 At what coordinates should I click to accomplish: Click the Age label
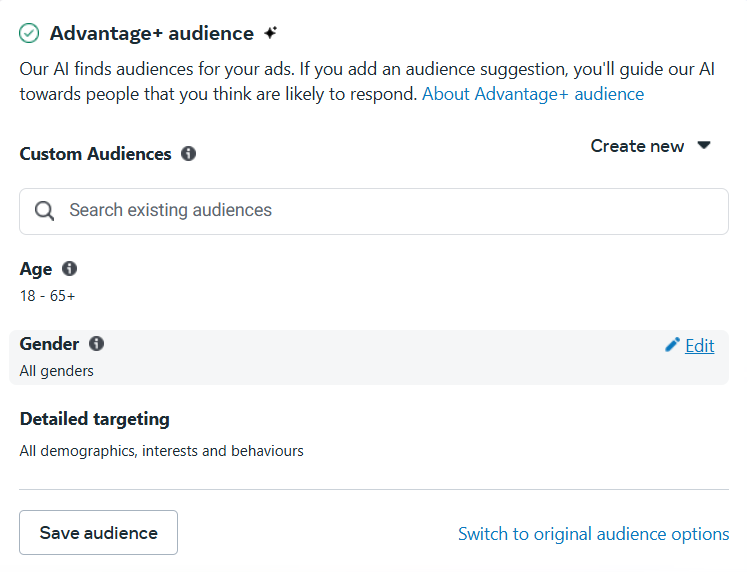pyautogui.click(x=36, y=270)
